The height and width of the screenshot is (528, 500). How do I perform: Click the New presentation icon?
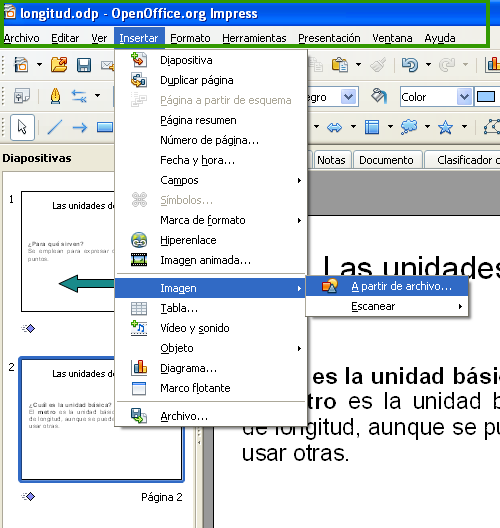point(21,64)
